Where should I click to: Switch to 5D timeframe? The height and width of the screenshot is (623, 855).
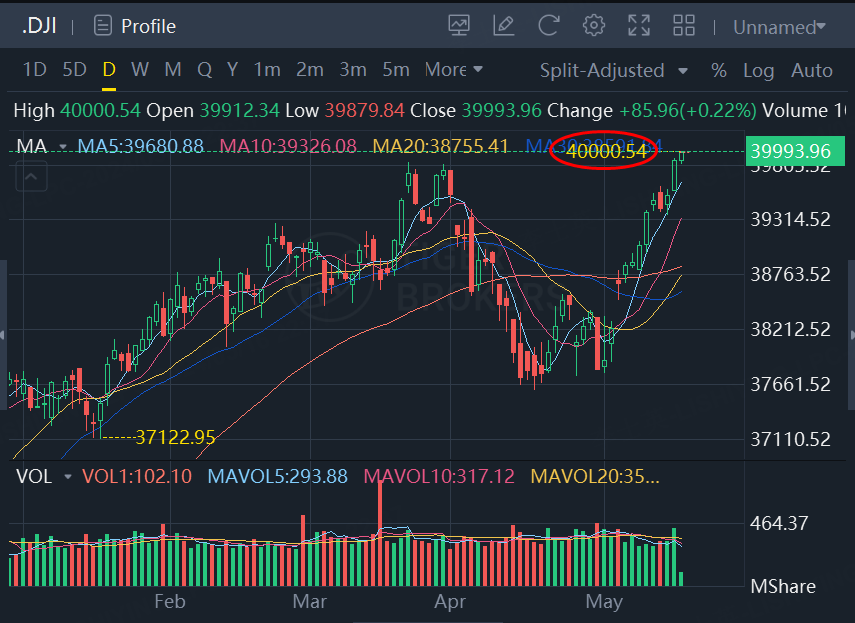click(75, 70)
